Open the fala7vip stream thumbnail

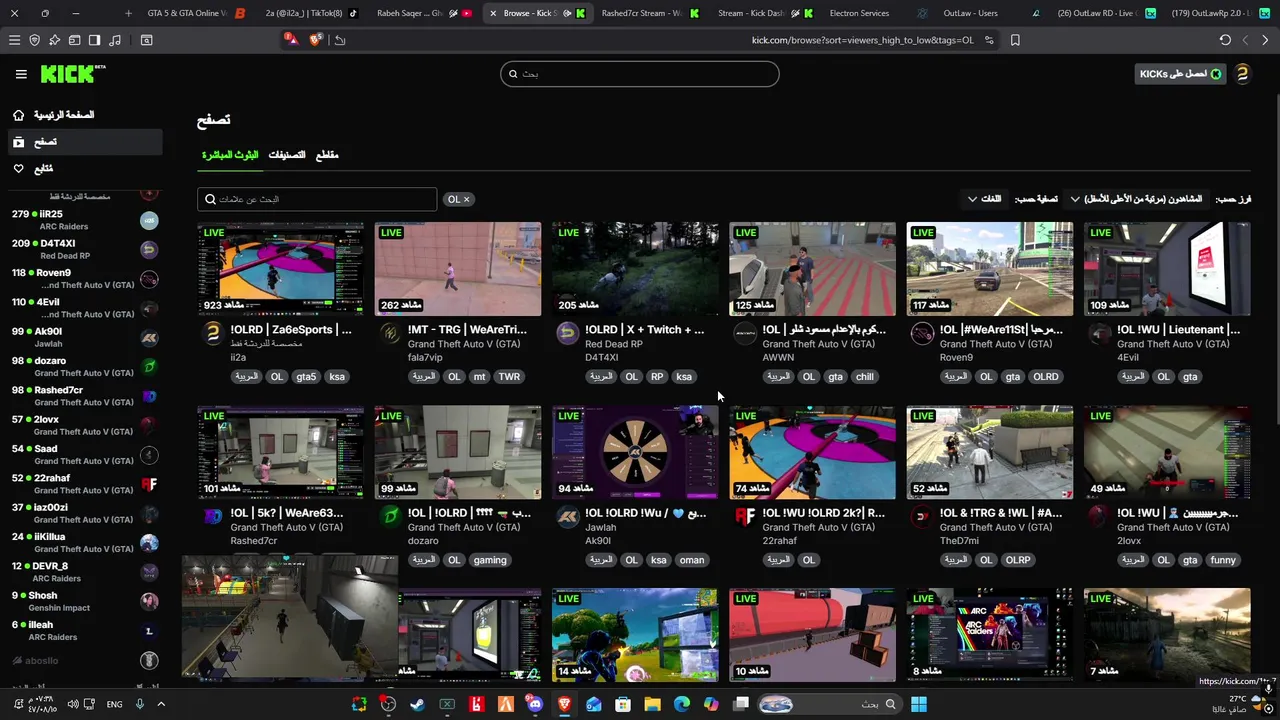(x=458, y=269)
